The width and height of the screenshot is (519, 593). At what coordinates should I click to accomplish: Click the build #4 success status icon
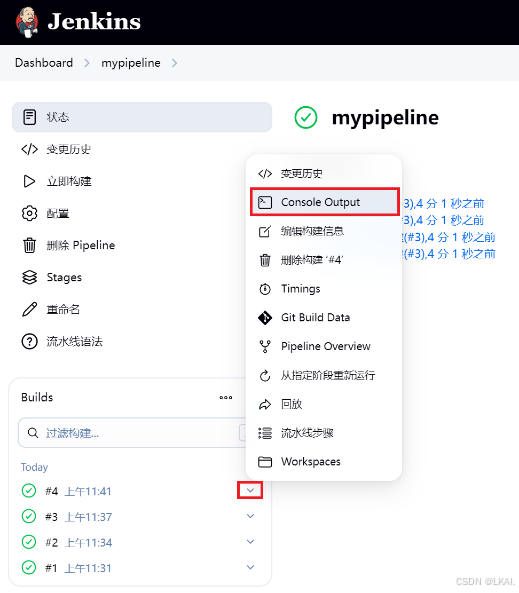pos(29,491)
